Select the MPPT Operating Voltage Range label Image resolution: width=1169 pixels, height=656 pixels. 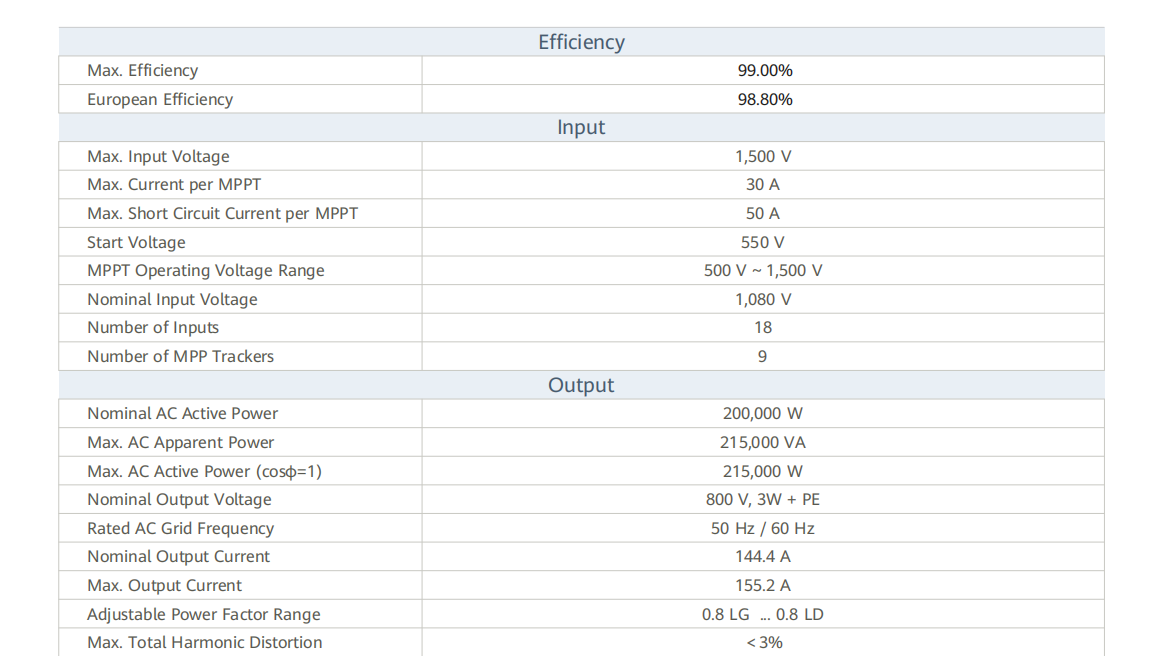(206, 271)
